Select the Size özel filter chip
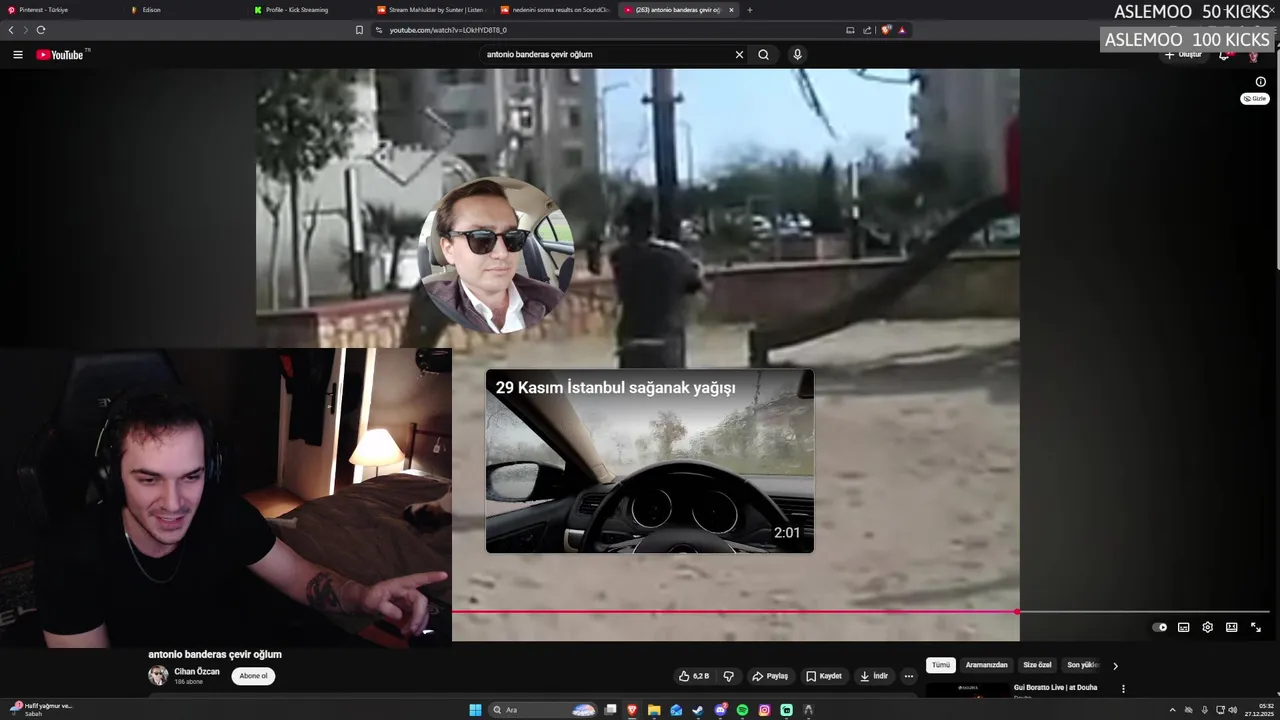Screen dimensions: 1280x720 [1037, 665]
